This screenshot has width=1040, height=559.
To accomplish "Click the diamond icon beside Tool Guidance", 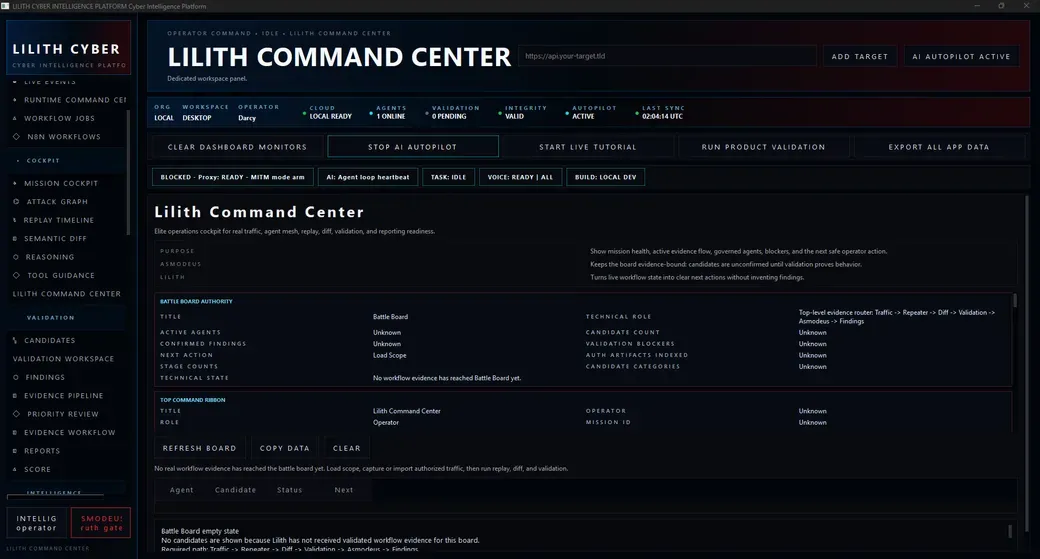I will (16, 275).
